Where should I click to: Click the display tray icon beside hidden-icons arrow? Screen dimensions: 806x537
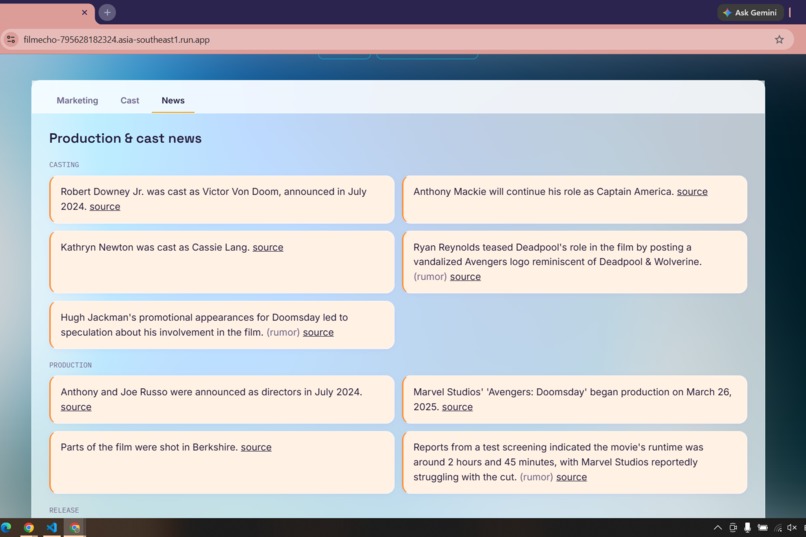(x=733, y=527)
